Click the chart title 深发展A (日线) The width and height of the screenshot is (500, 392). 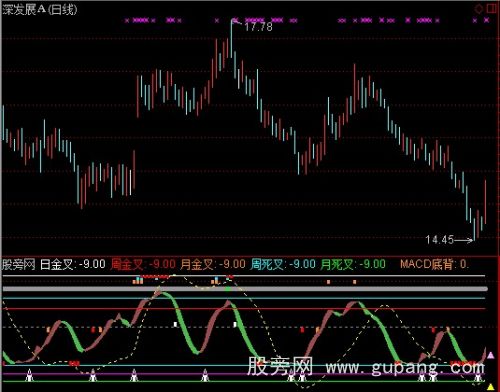[x=40, y=9]
